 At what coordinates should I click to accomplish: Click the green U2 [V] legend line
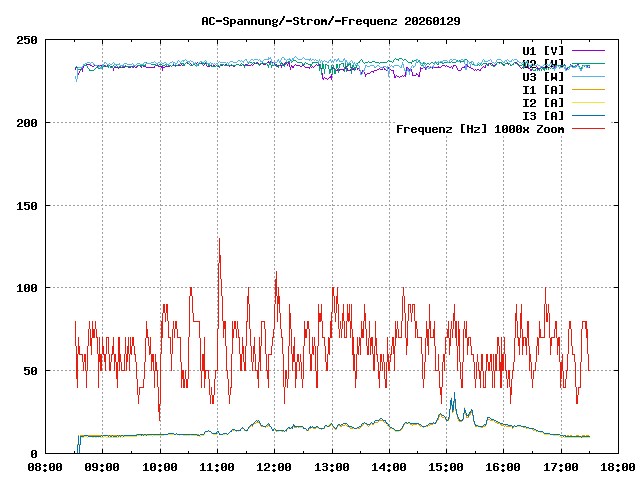[x=588, y=63]
